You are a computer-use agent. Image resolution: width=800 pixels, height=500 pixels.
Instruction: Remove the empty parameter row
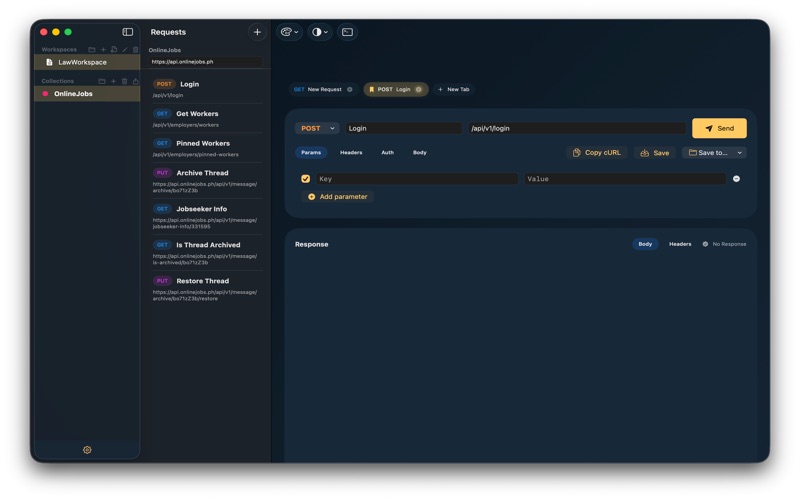(736, 179)
